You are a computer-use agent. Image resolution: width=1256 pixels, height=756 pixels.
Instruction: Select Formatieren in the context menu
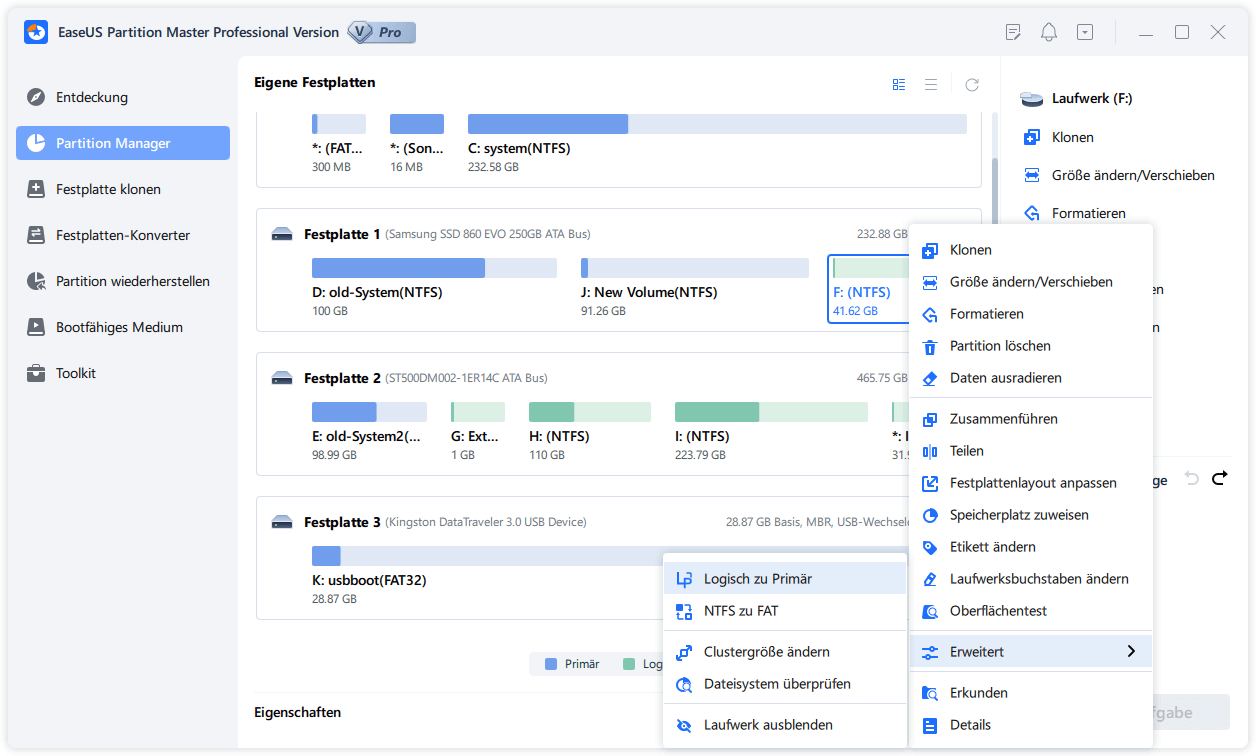[x=1031, y=314]
